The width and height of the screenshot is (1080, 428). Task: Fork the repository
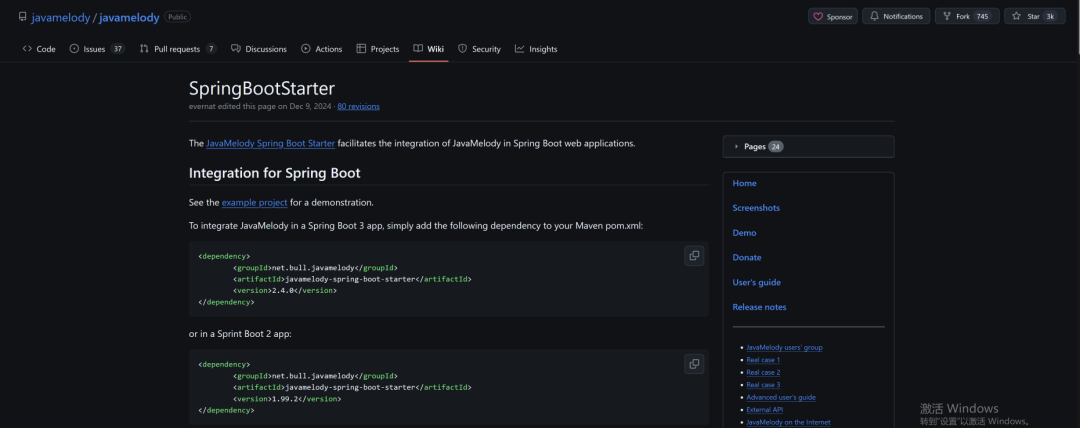pos(967,17)
